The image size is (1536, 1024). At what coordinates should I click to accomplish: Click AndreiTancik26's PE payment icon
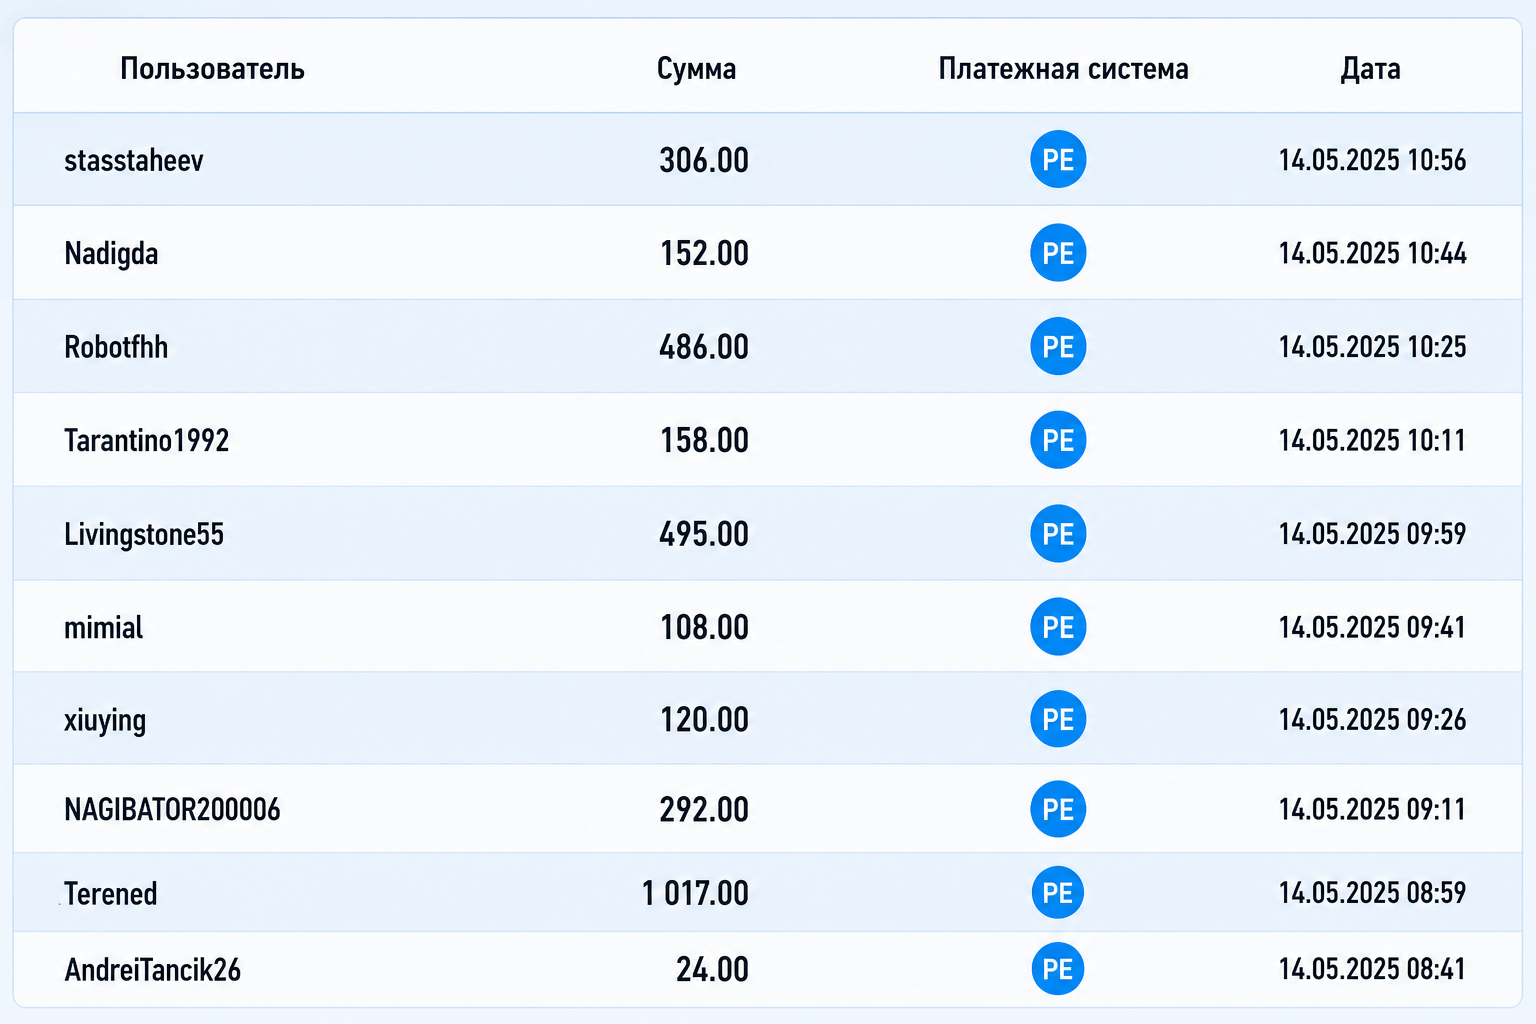pos(1058,969)
